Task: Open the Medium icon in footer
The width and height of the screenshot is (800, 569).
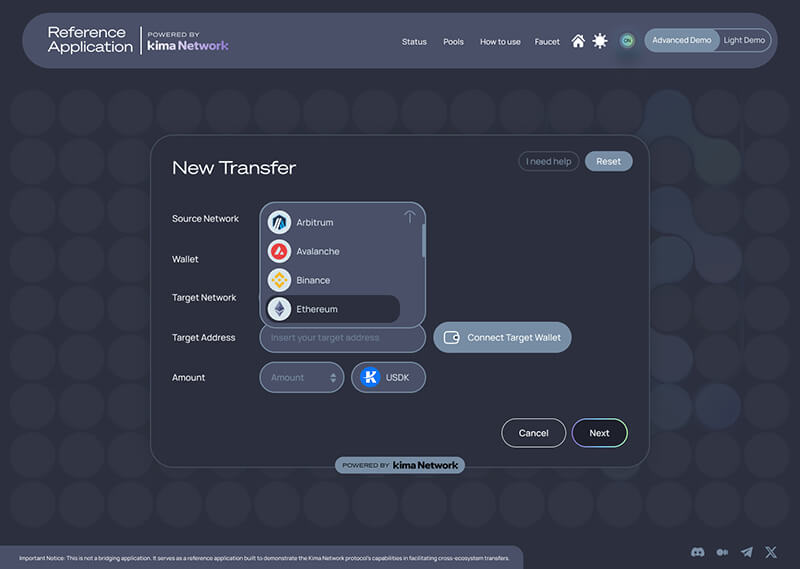Action: point(722,552)
